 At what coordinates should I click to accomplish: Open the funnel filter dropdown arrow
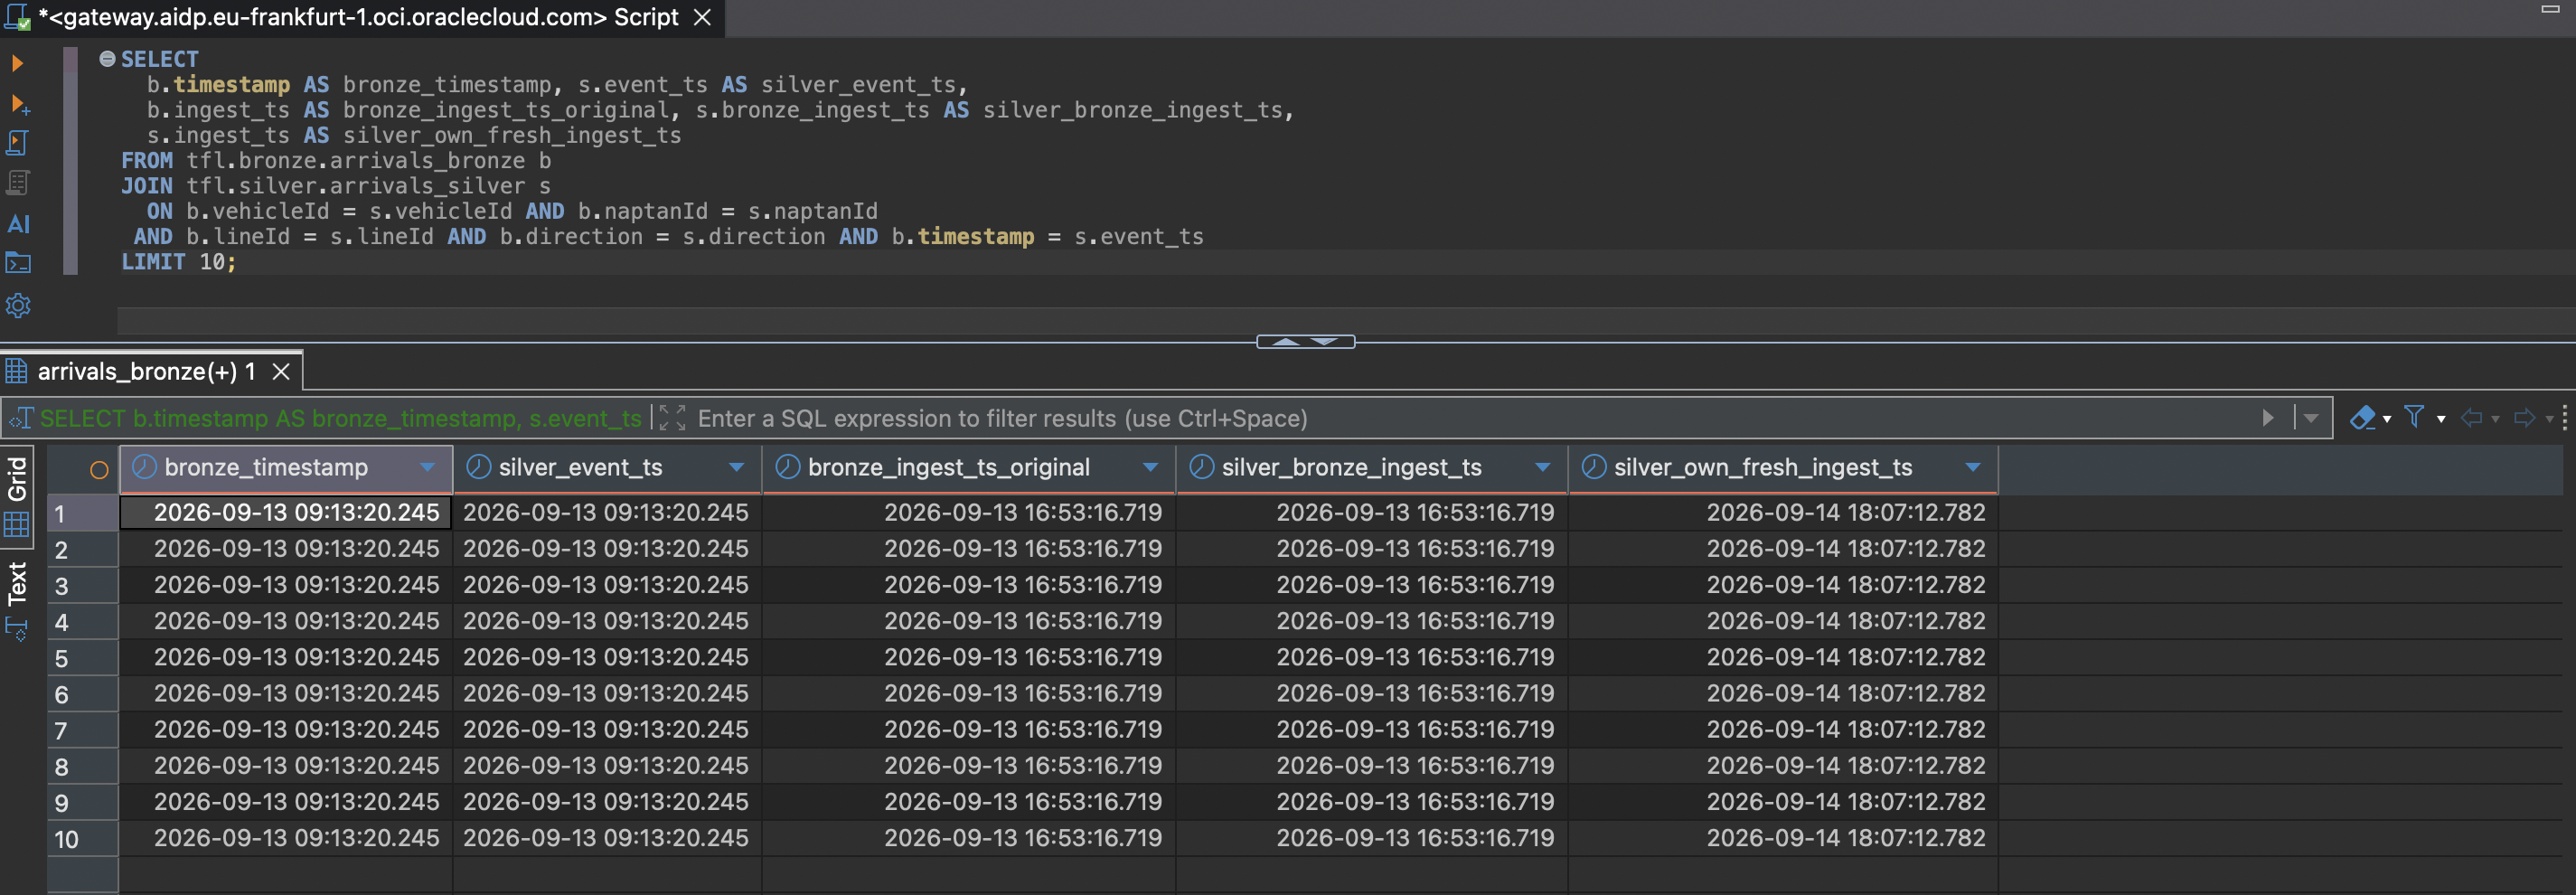pos(2441,419)
